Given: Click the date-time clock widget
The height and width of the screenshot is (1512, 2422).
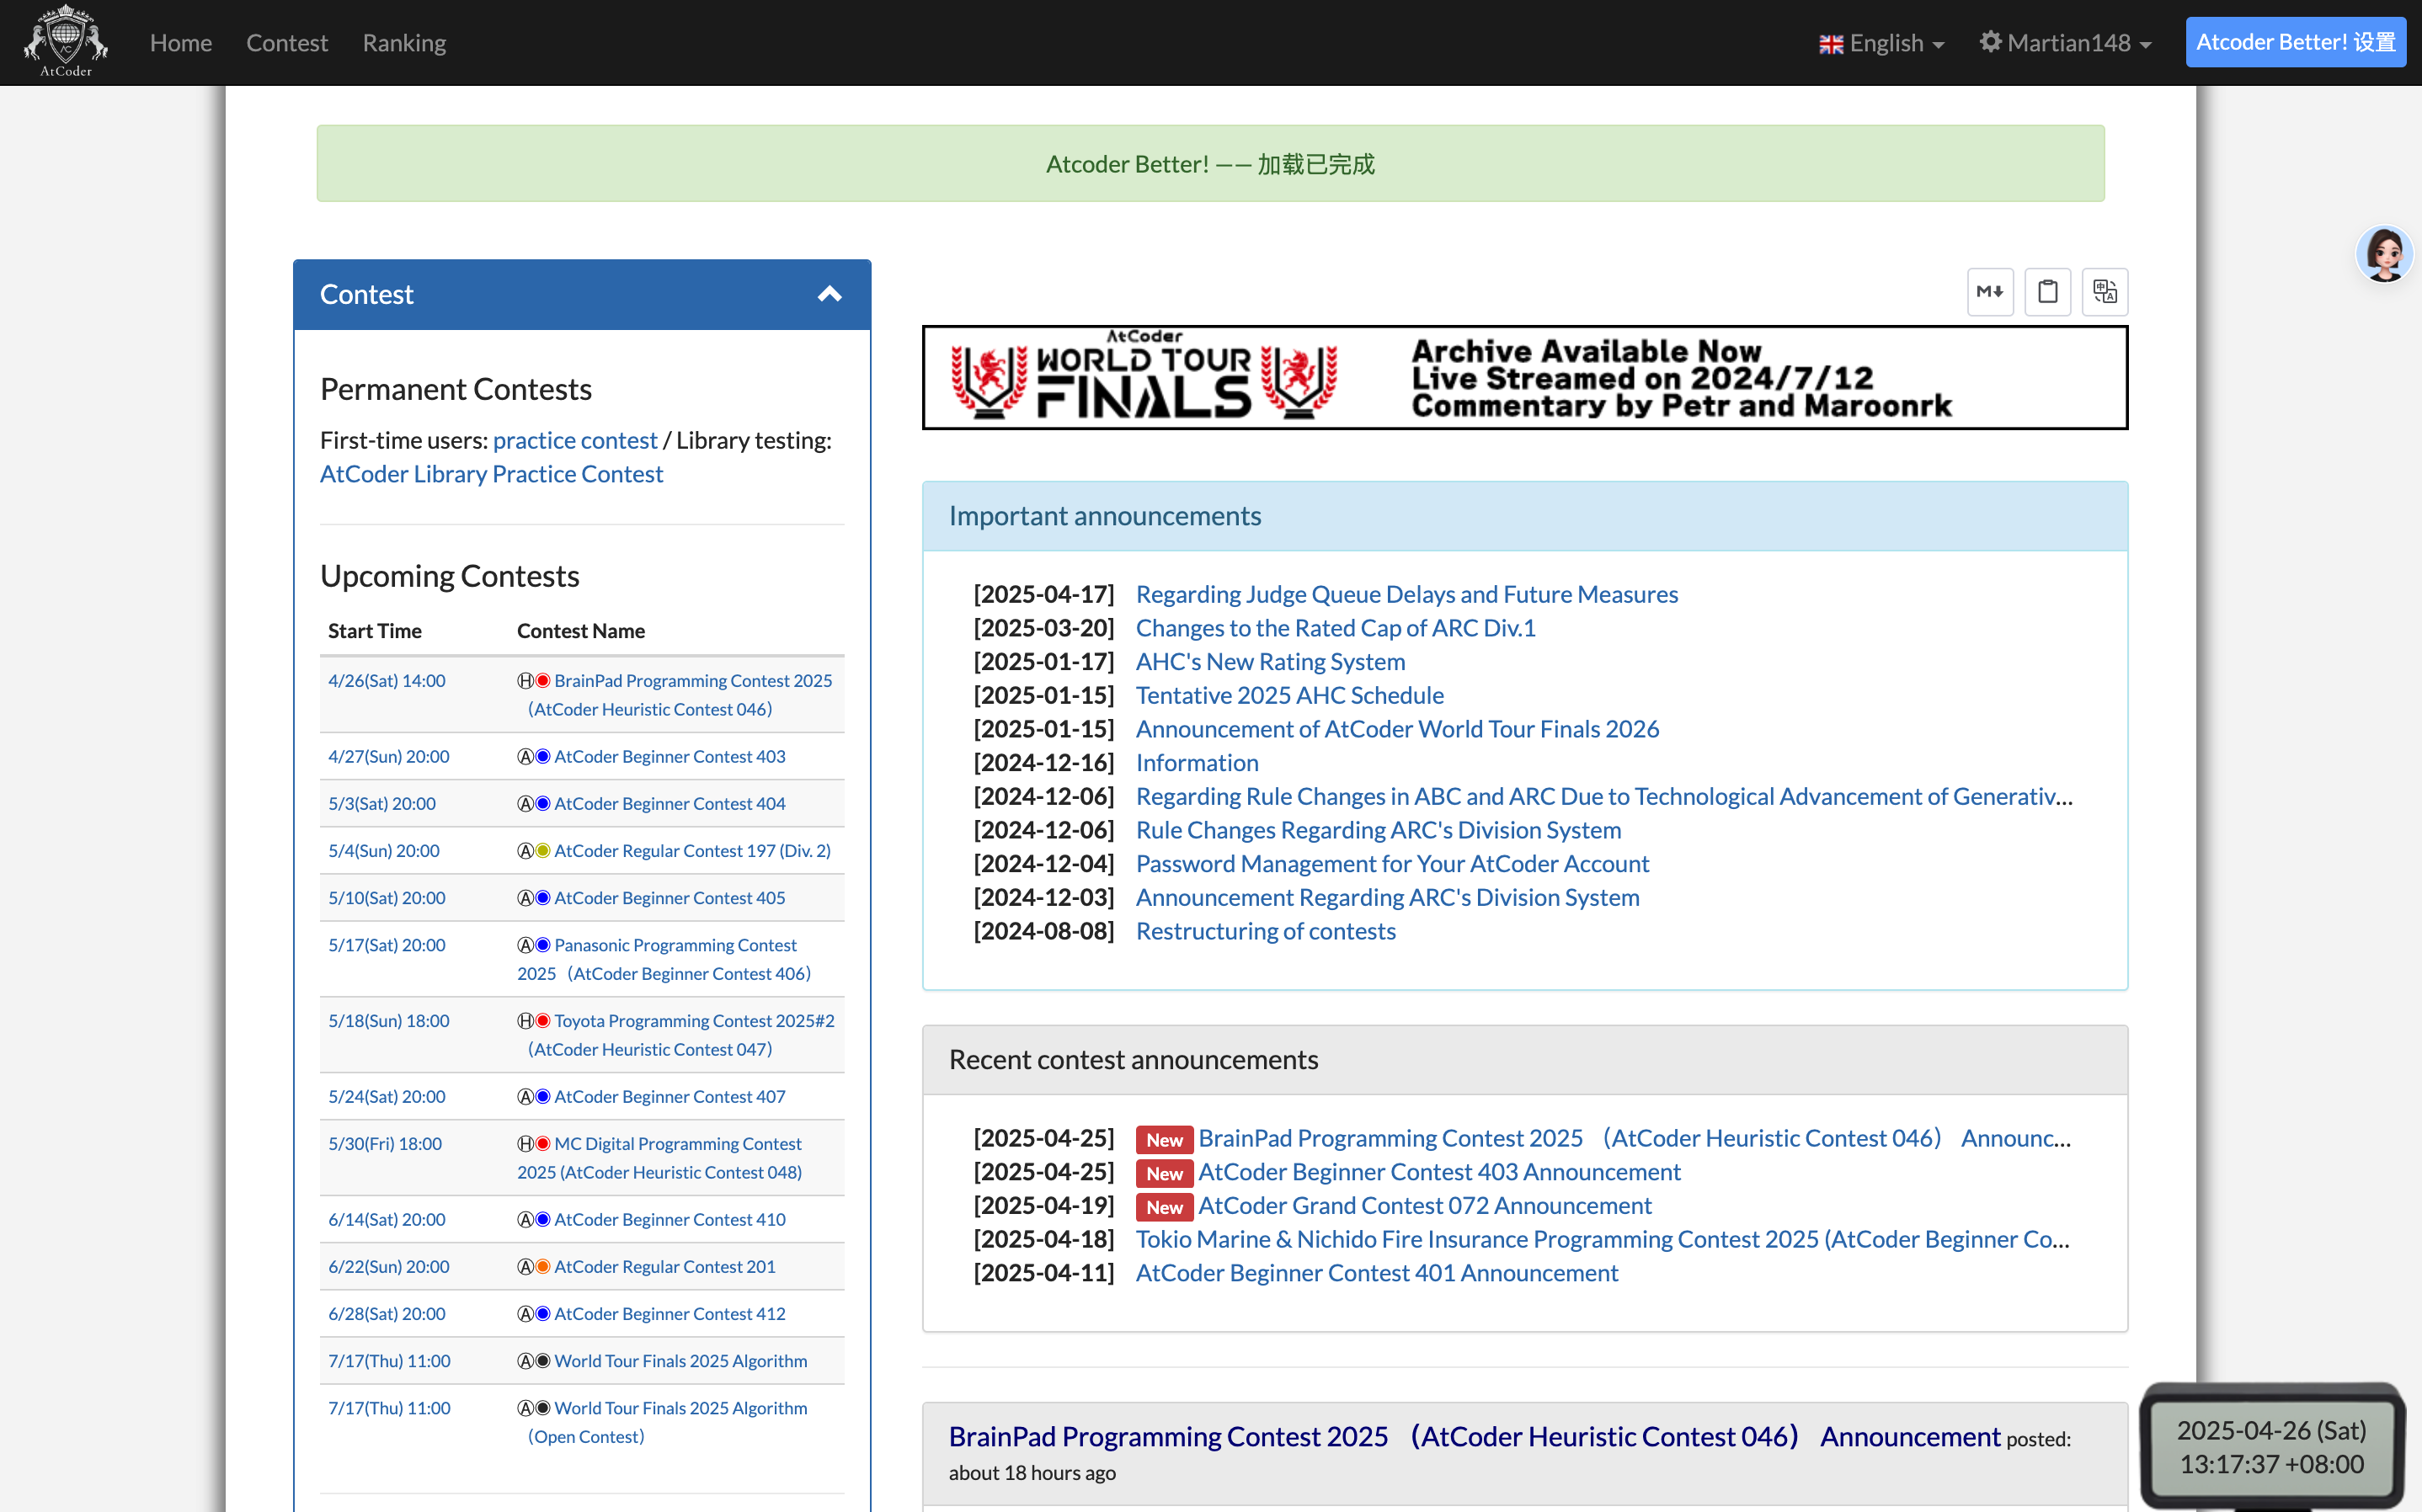Looking at the screenshot, I should [x=2272, y=1447].
